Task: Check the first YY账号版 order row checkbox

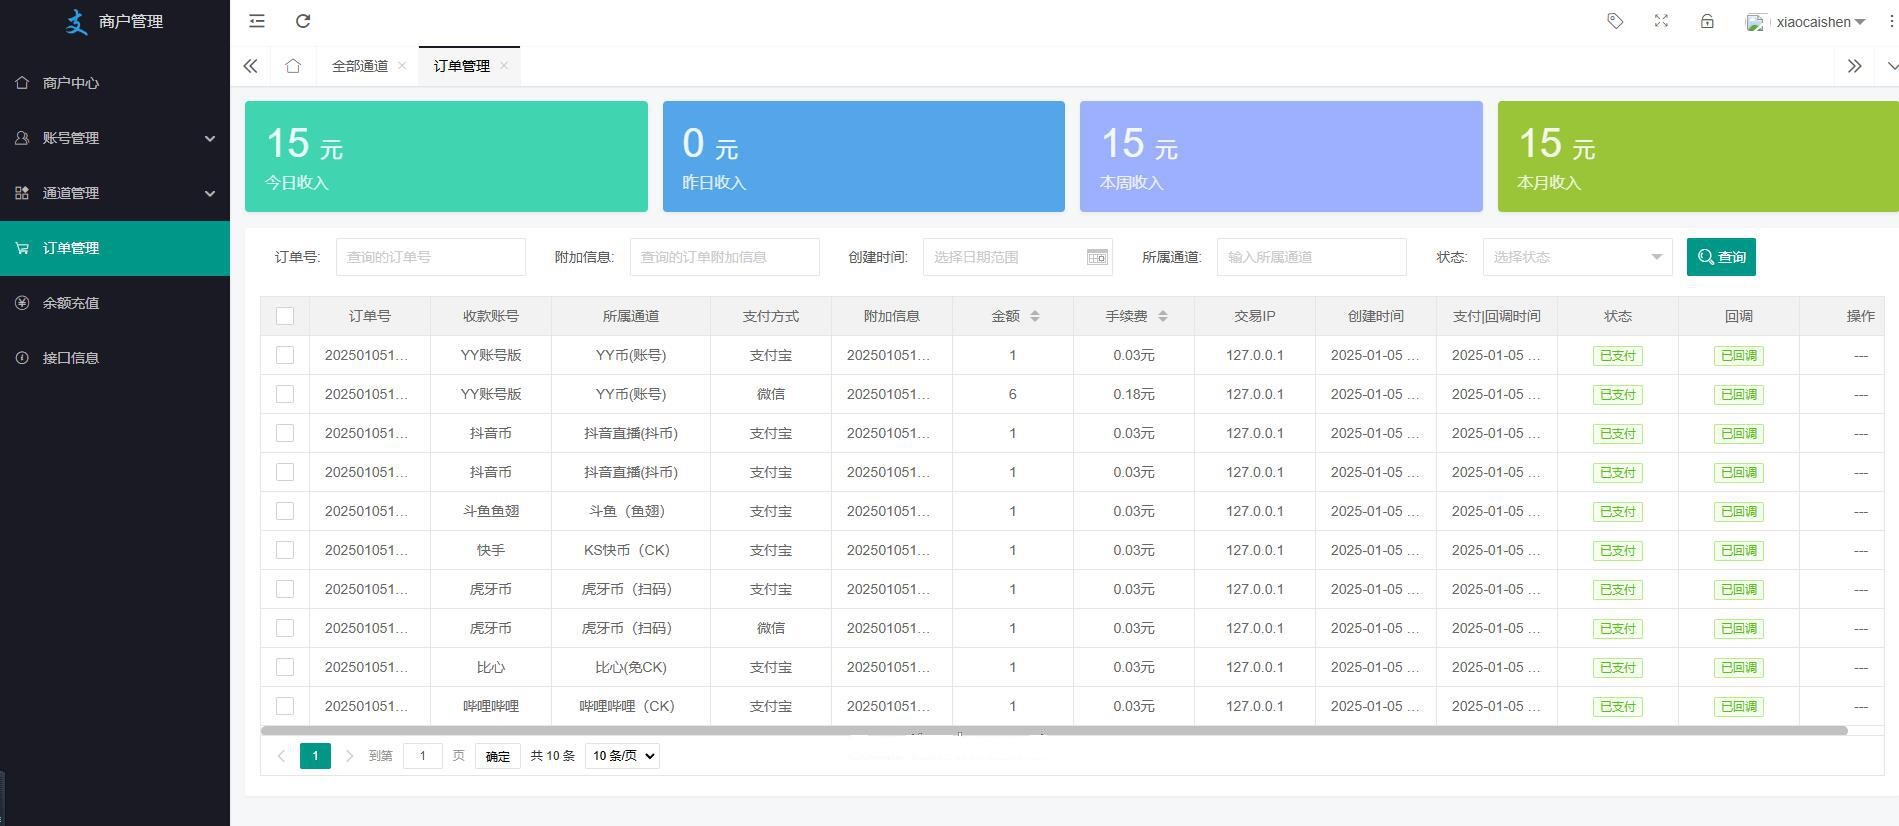Action: (x=285, y=355)
